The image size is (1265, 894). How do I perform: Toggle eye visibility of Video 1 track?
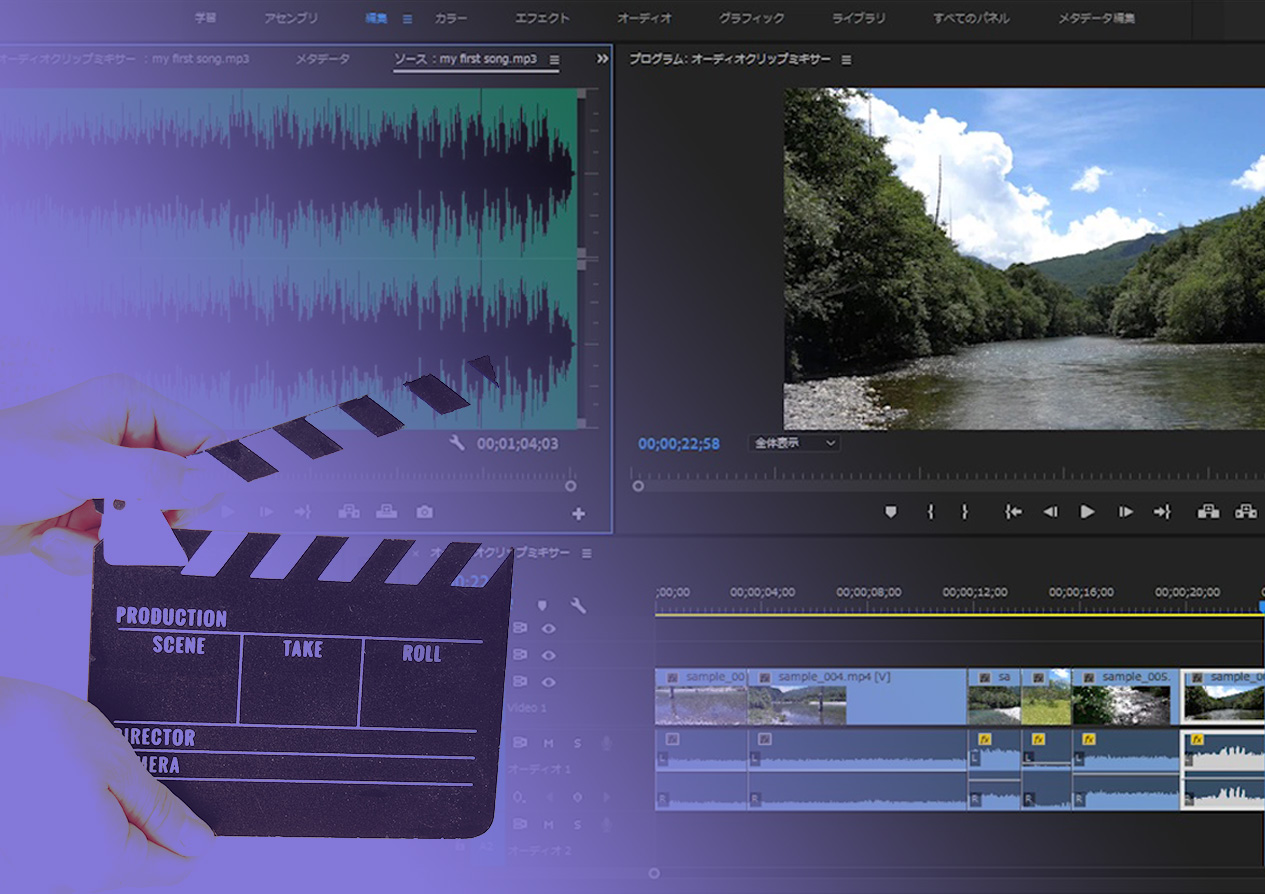coord(548,682)
